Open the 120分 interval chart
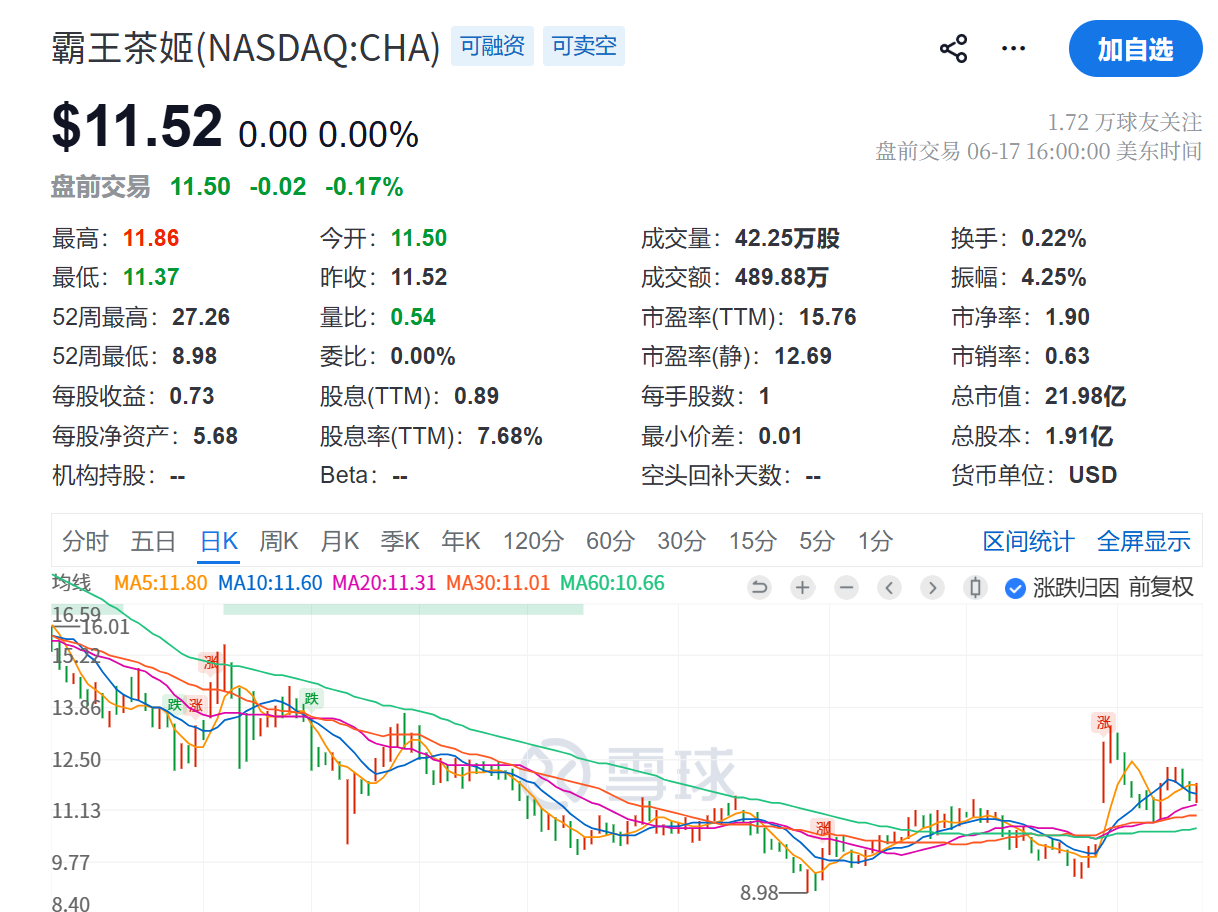The width and height of the screenshot is (1218, 912). click(533, 541)
